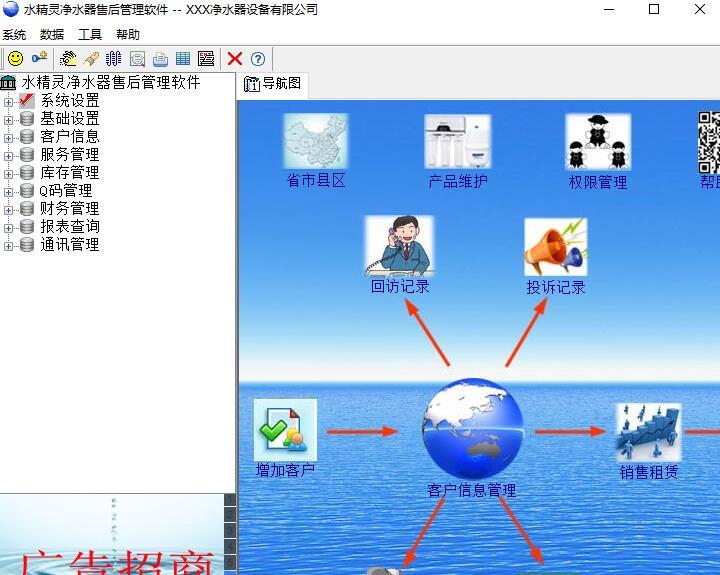720x575 pixels.
Task: Select 库存管理 text in tree
Action: [70, 172]
